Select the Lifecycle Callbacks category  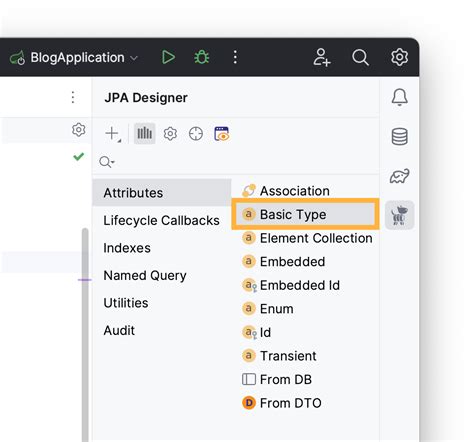click(x=162, y=220)
